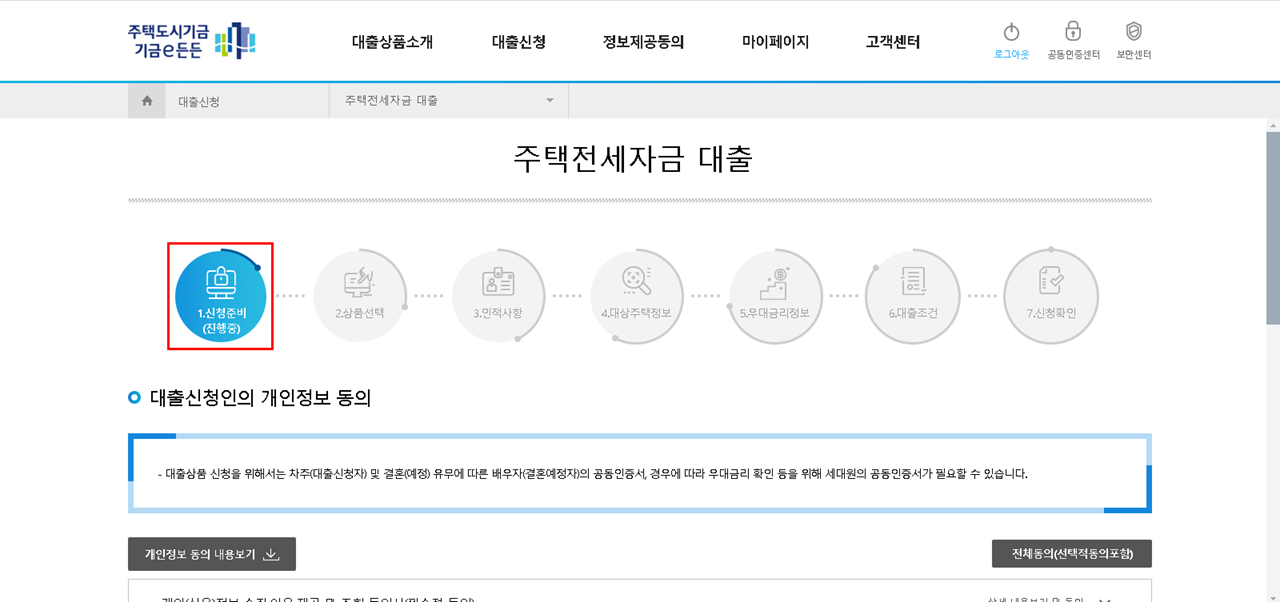Click the 로그아웃 power icon
The width and height of the screenshot is (1280, 602).
[1011, 33]
